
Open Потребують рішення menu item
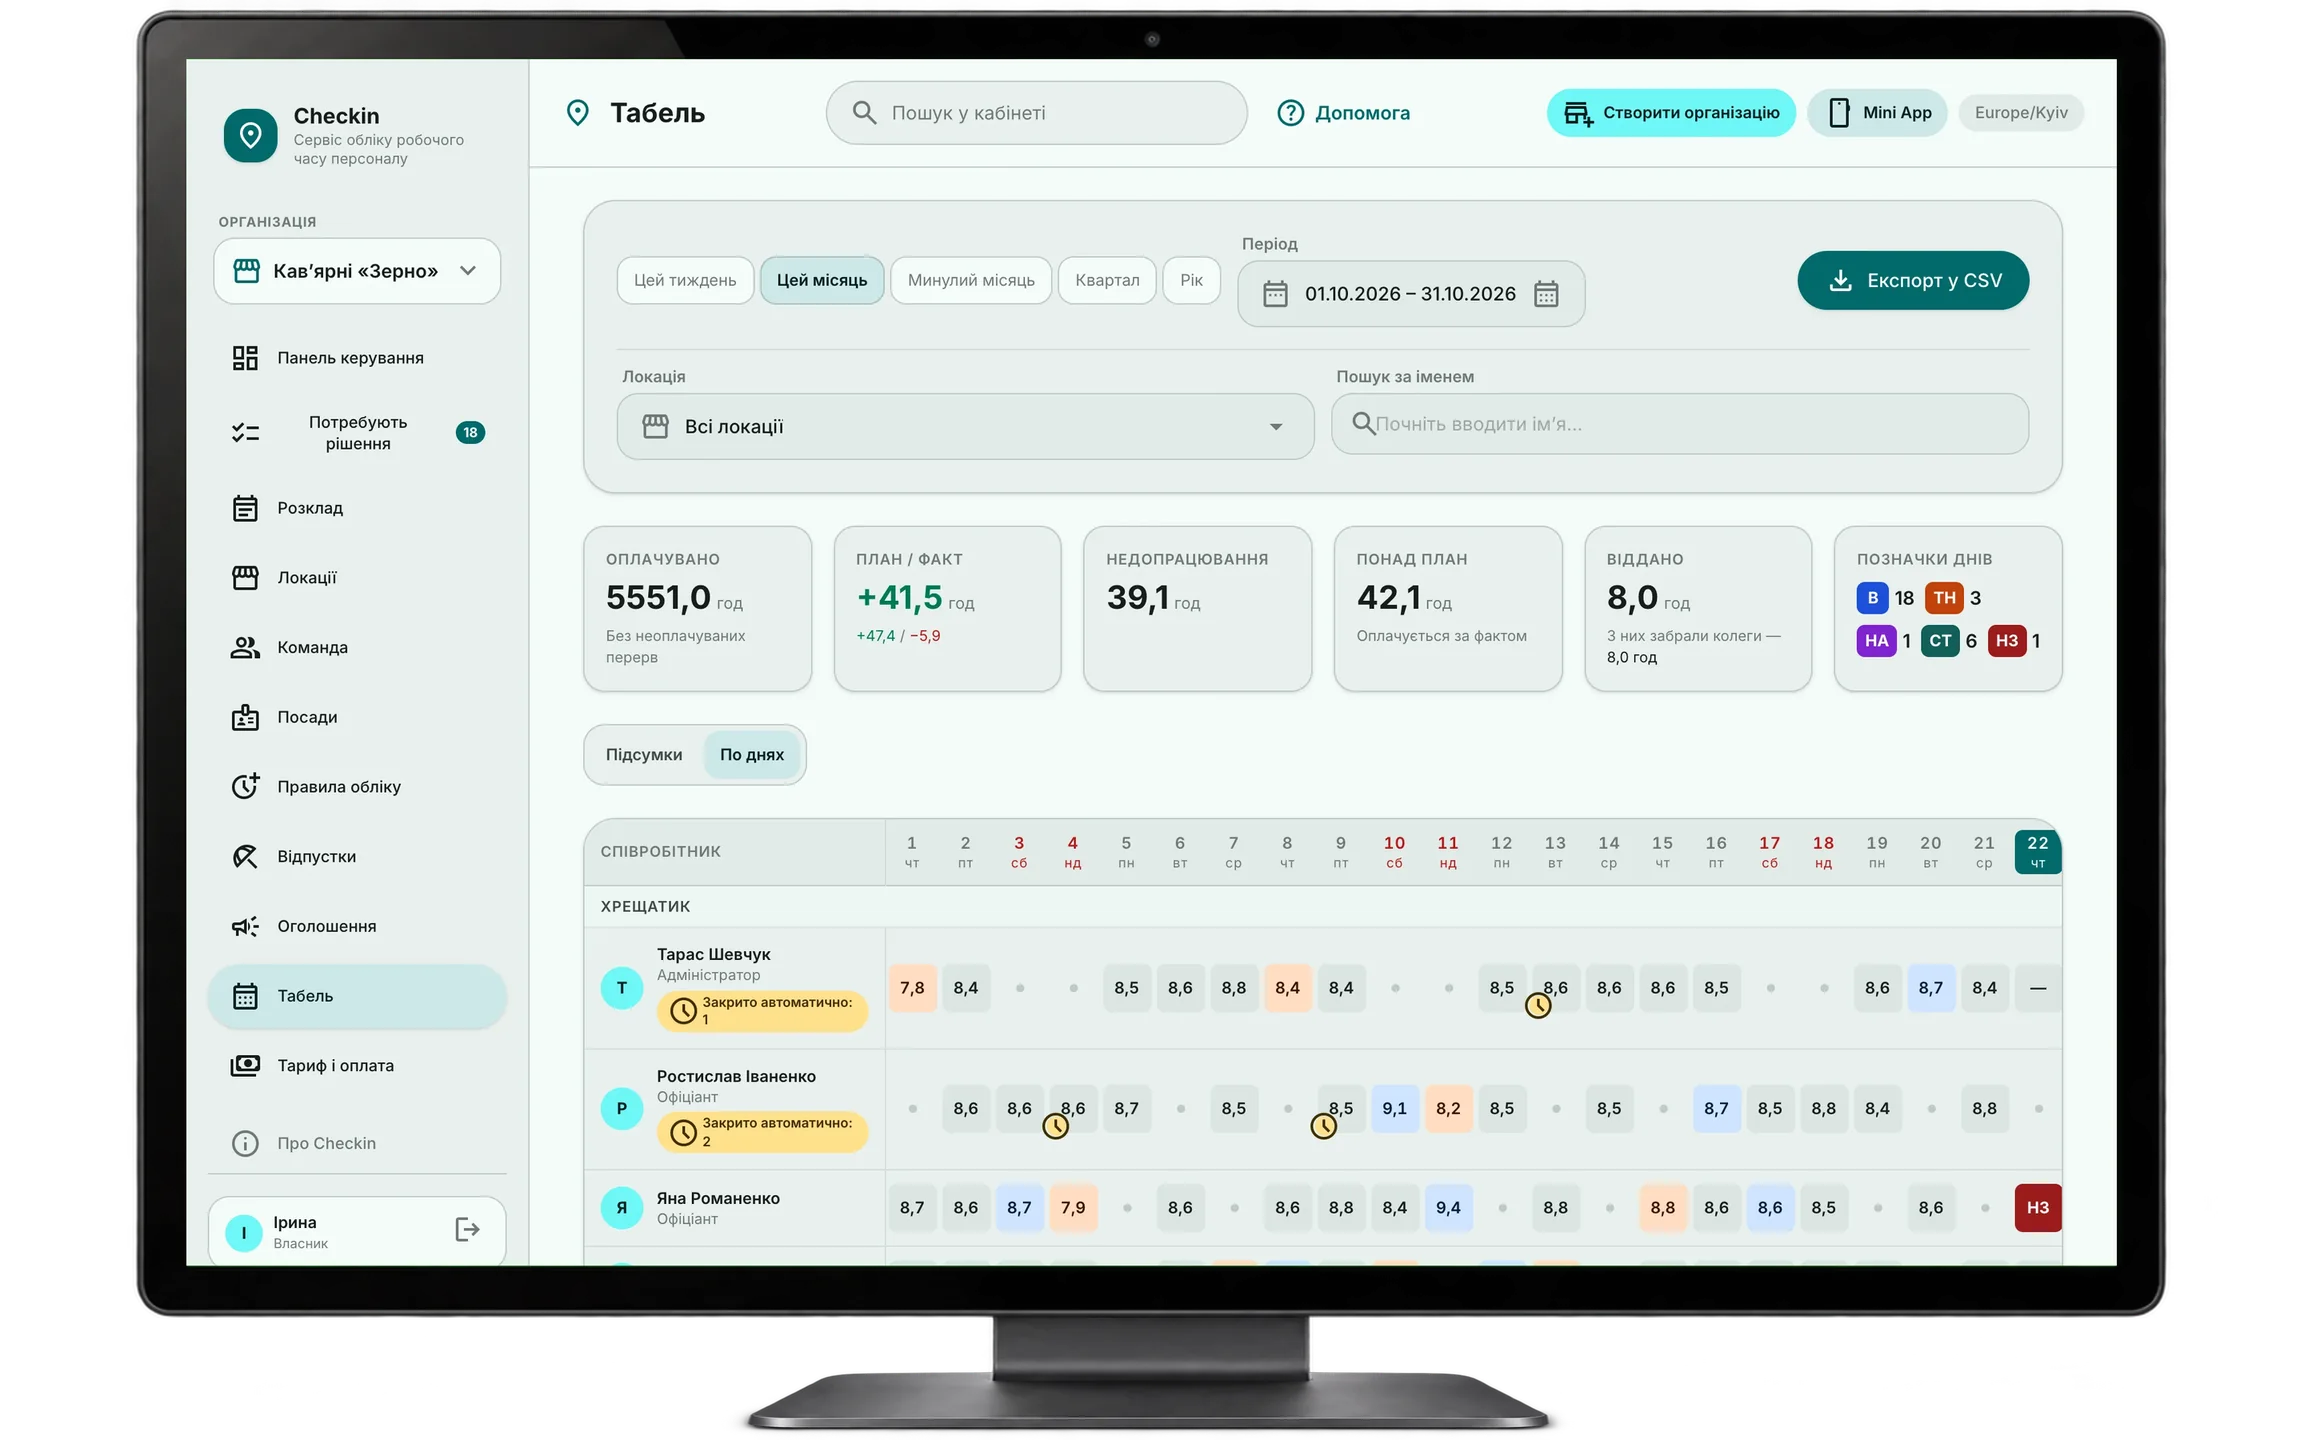coord(357,433)
